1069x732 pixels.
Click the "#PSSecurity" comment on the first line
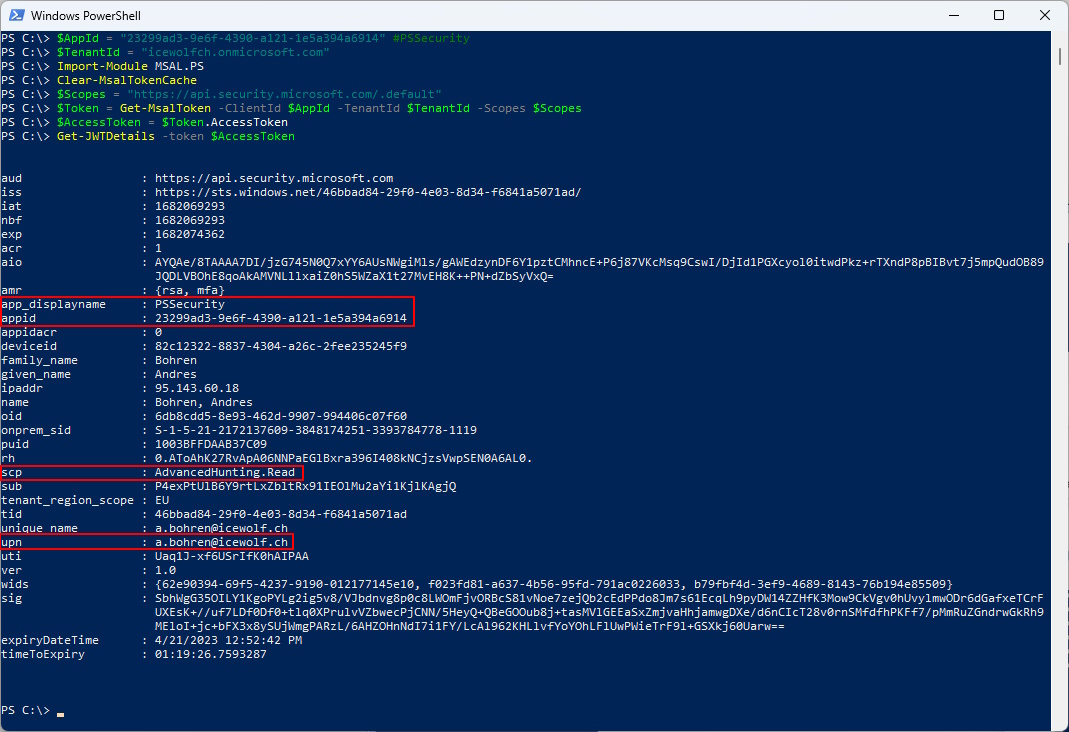(432, 38)
